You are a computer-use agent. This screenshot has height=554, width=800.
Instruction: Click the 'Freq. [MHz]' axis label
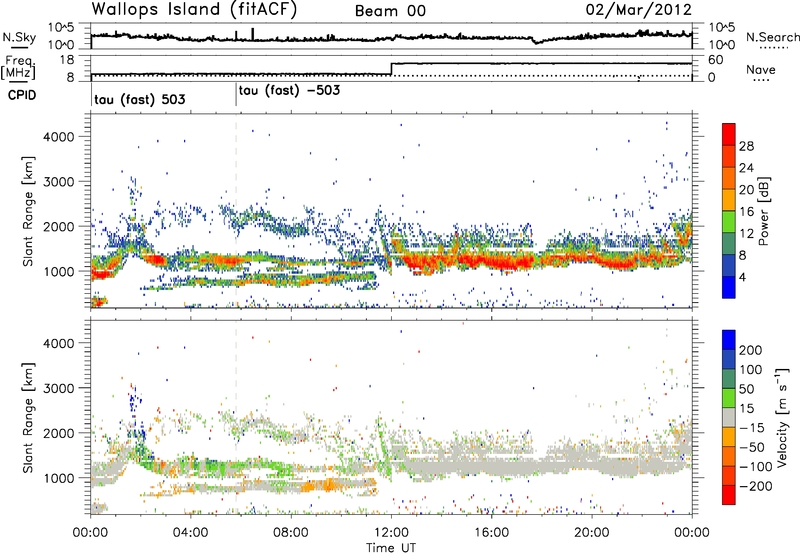pyautogui.click(x=18, y=67)
